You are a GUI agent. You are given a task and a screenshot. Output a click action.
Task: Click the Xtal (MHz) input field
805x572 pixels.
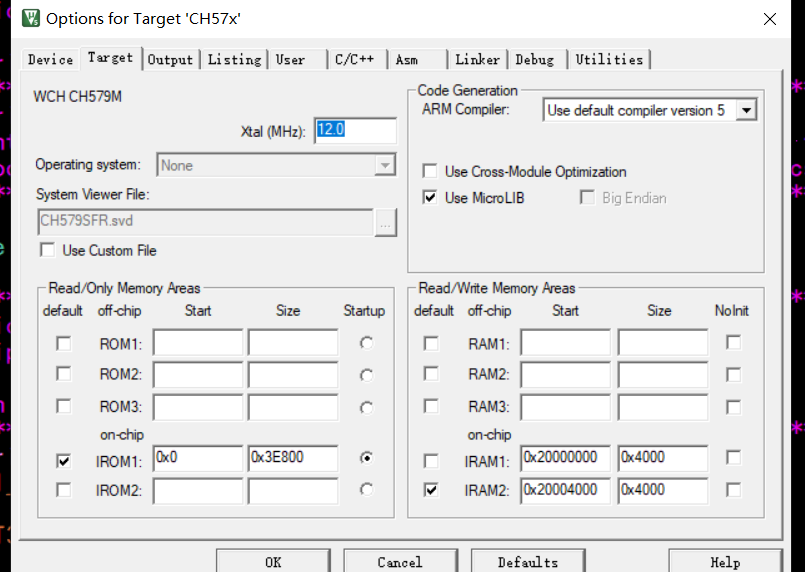(355, 130)
